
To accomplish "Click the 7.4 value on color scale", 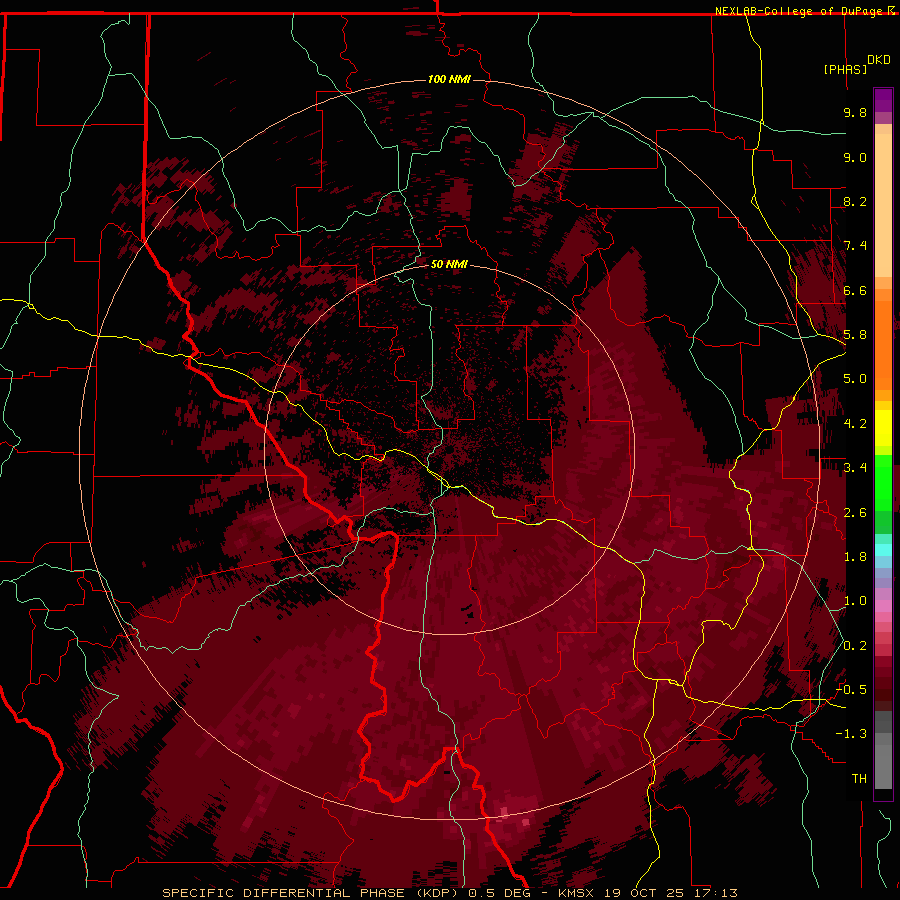I will [855, 246].
